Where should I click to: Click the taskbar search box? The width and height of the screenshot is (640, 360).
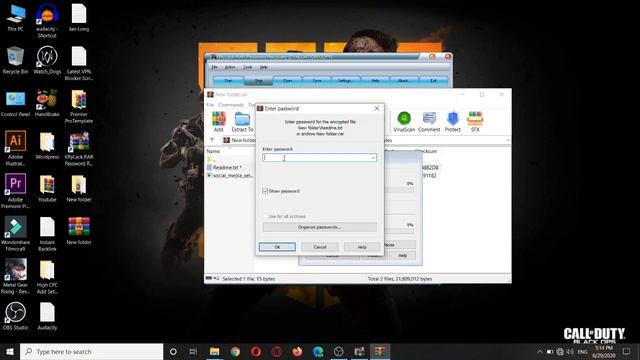coord(91,351)
